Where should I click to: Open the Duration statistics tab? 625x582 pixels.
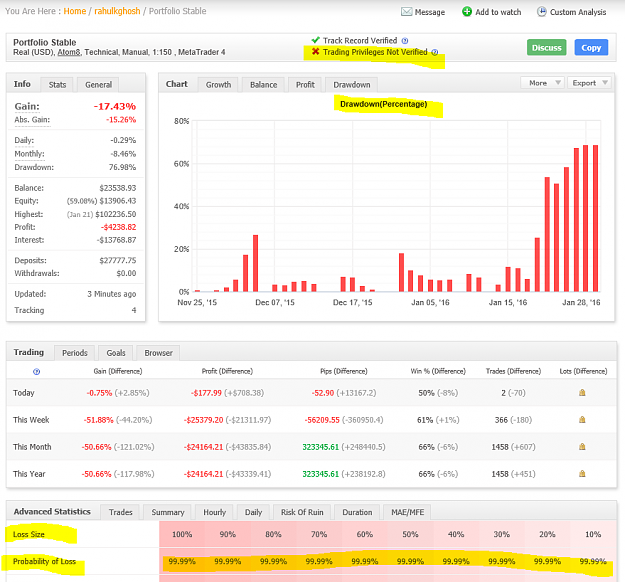[357, 512]
